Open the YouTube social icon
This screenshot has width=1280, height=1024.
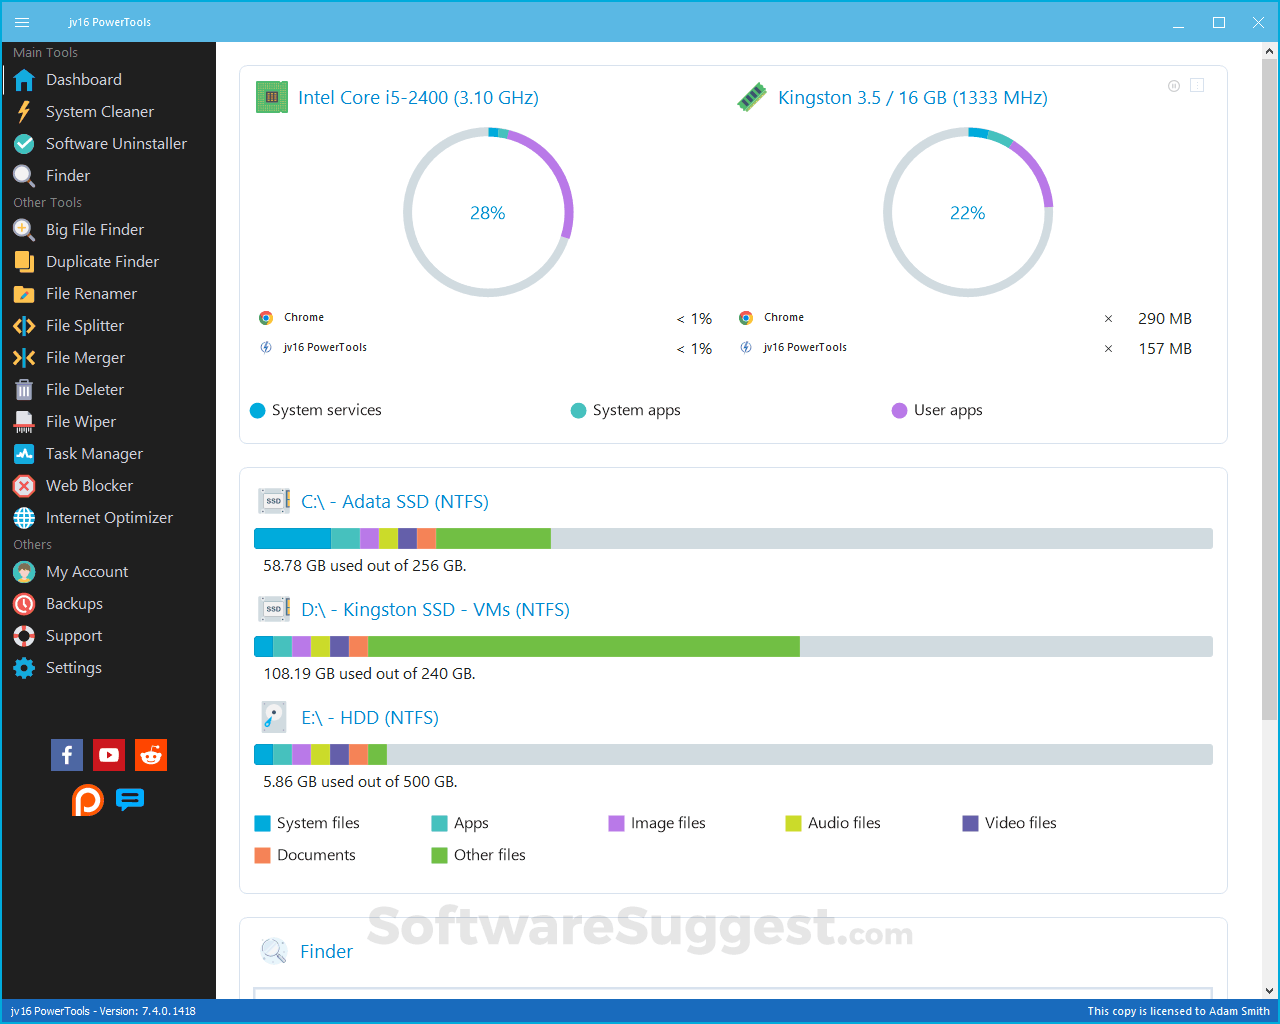(109, 755)
